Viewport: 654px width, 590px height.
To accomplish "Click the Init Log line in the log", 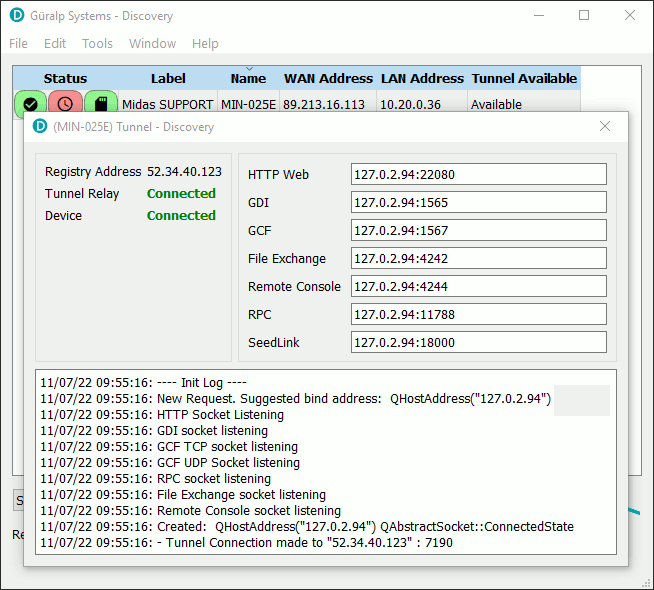I will (x=143, y=382).
